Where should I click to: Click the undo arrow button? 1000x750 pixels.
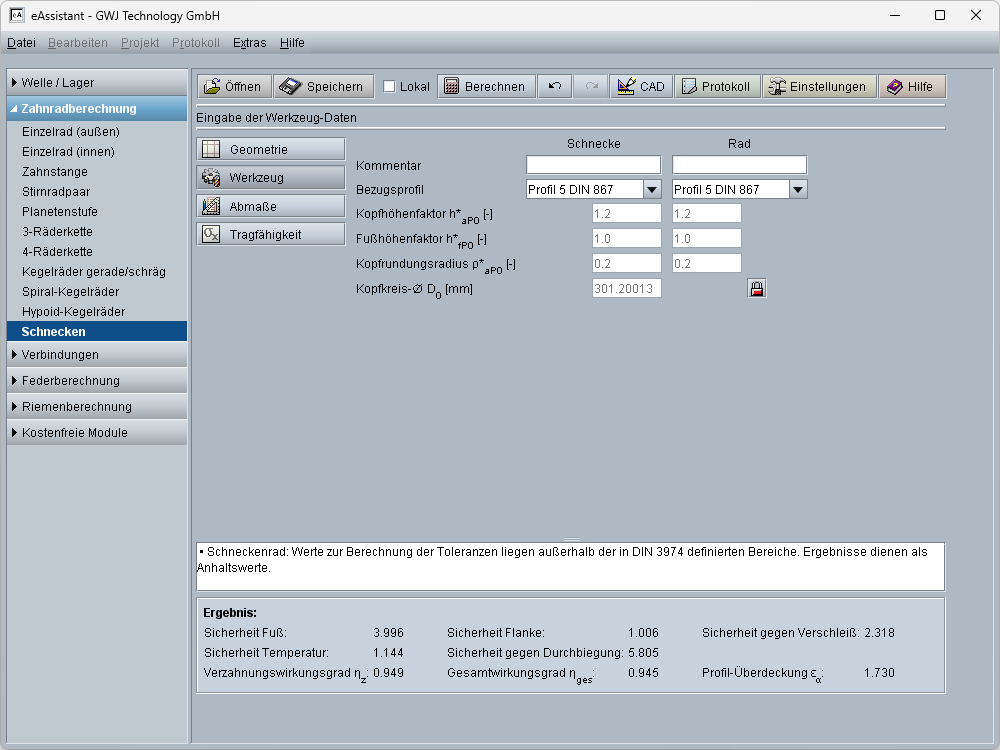(554, 87)
